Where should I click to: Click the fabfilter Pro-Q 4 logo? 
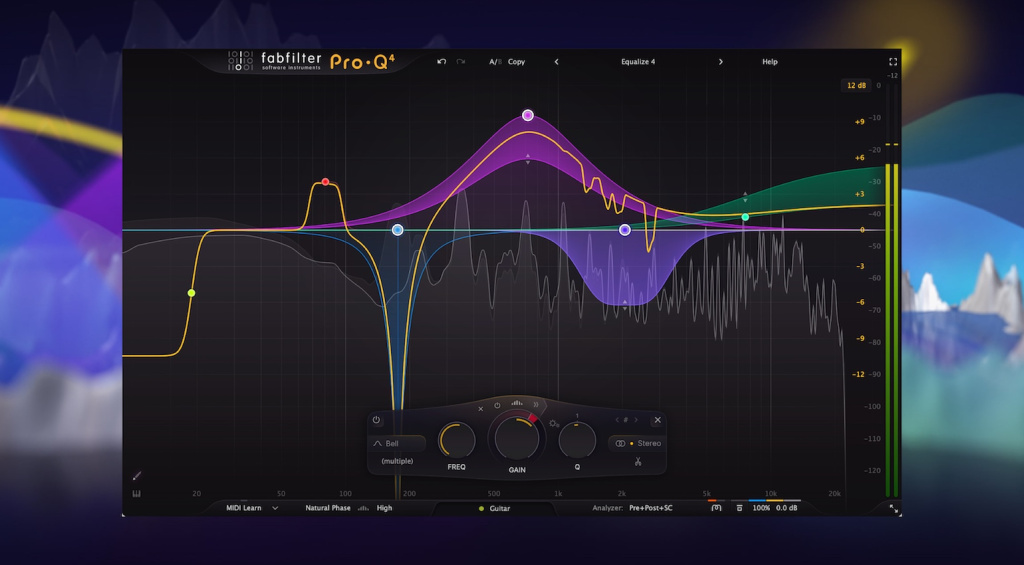311,61
